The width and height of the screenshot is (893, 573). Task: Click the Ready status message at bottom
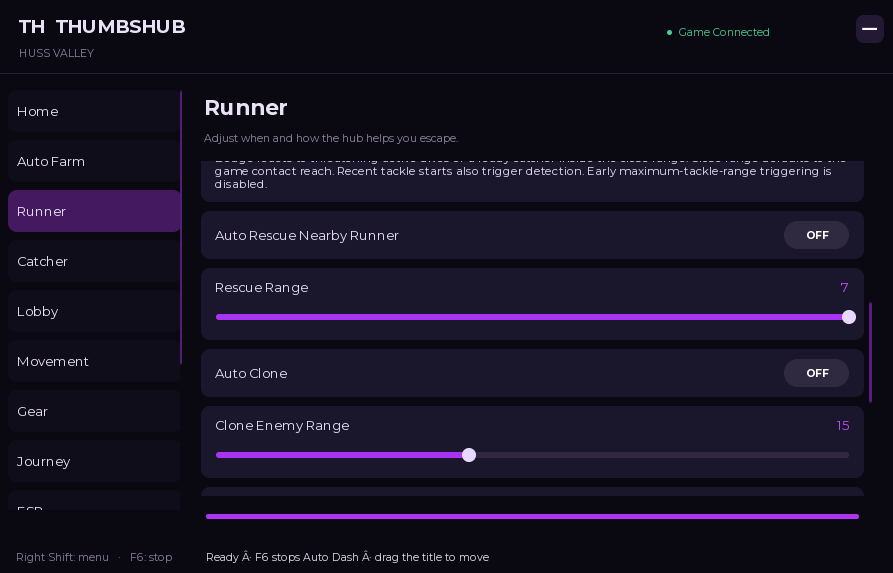(x=347, y=557)
